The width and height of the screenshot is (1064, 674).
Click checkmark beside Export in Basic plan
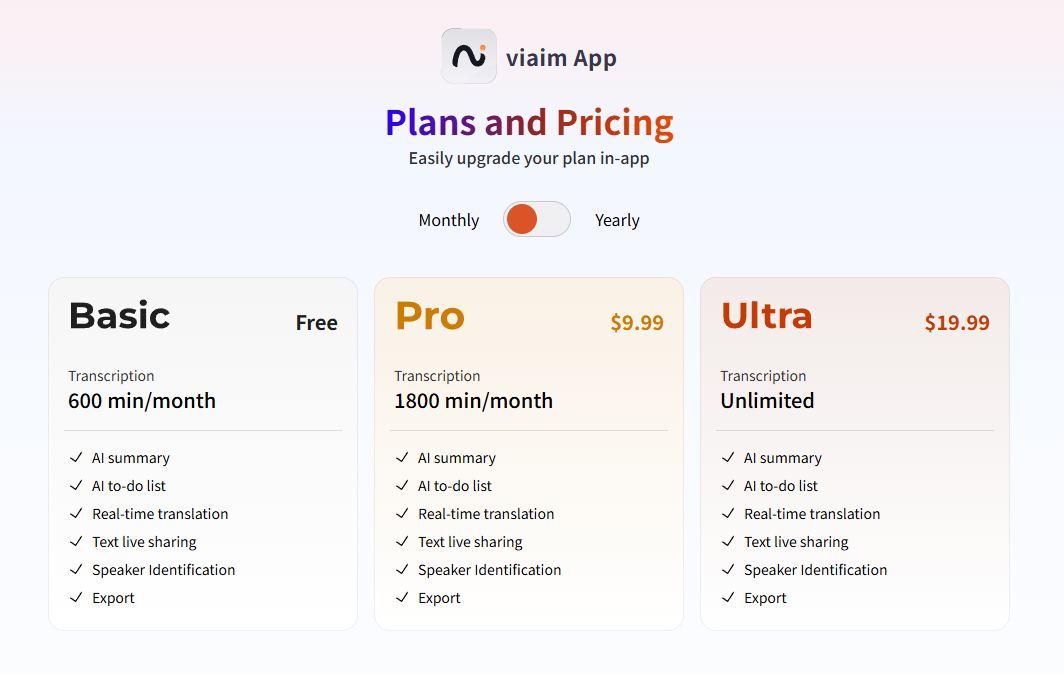(x=76, y=597)
